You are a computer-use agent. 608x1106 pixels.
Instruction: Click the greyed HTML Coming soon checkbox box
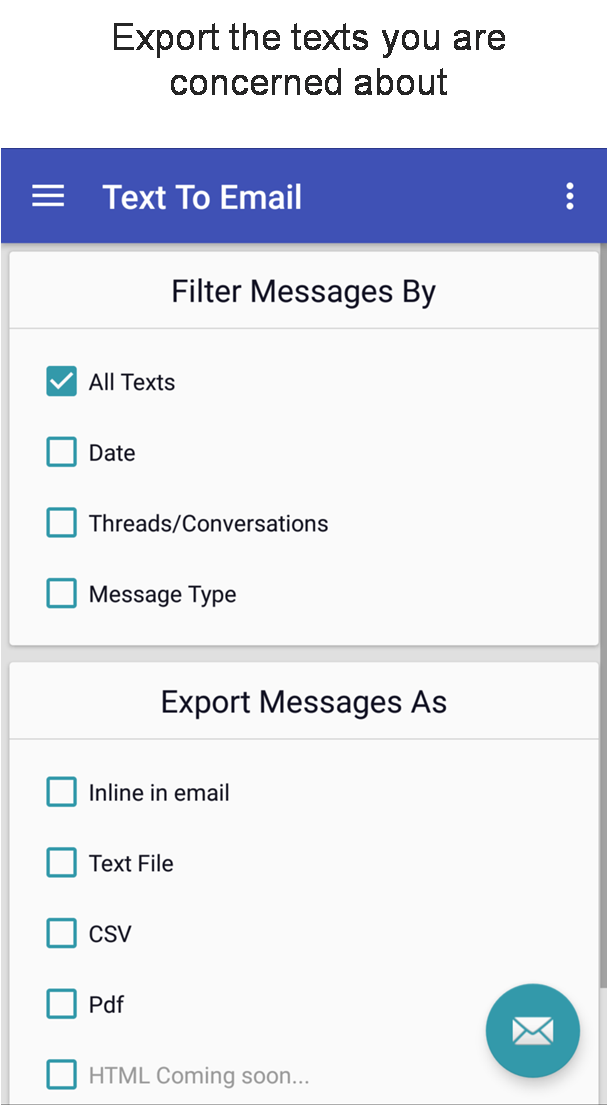click(61, 1075)
